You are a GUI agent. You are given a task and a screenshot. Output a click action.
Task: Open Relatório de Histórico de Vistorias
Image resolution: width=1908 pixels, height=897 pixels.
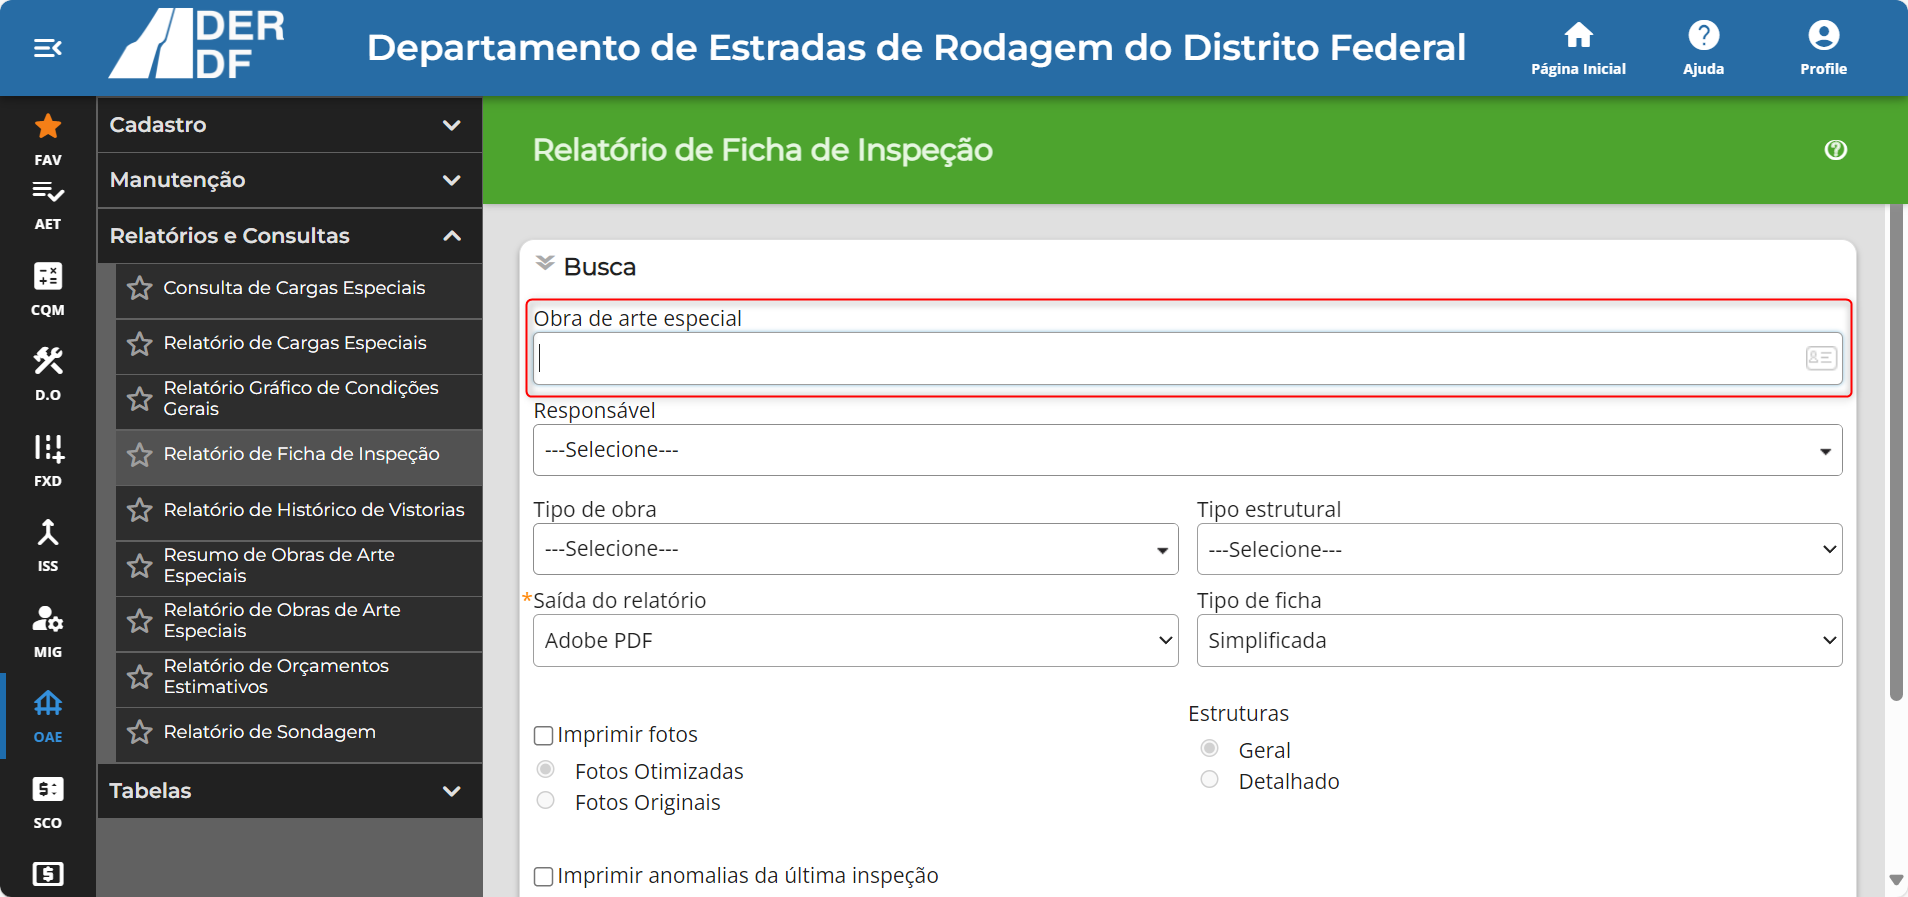tap(314, 510)
